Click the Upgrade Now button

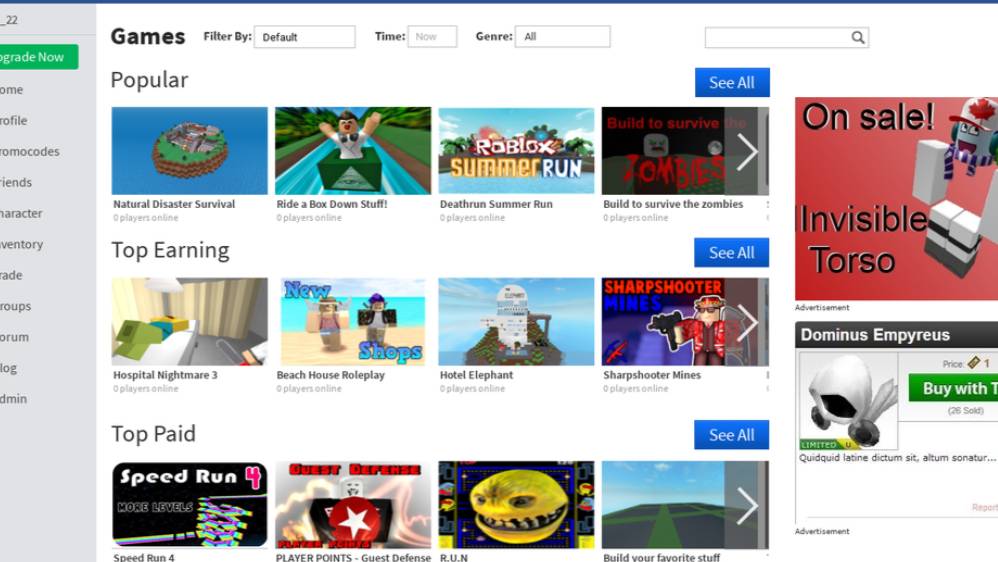click(38, 57)
